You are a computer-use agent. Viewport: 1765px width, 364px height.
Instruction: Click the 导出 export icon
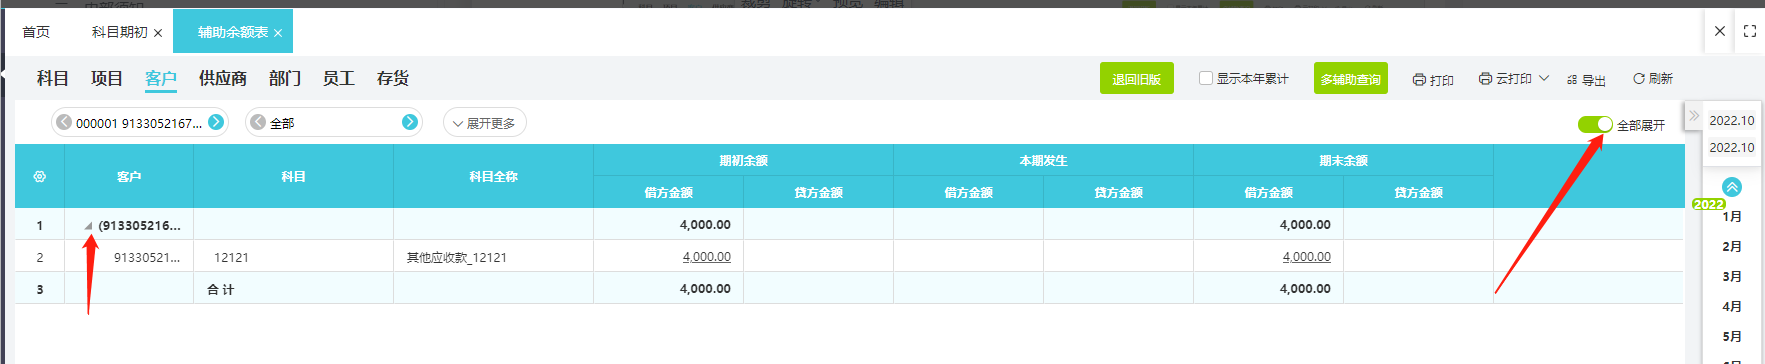click(x=1572, y=80)
